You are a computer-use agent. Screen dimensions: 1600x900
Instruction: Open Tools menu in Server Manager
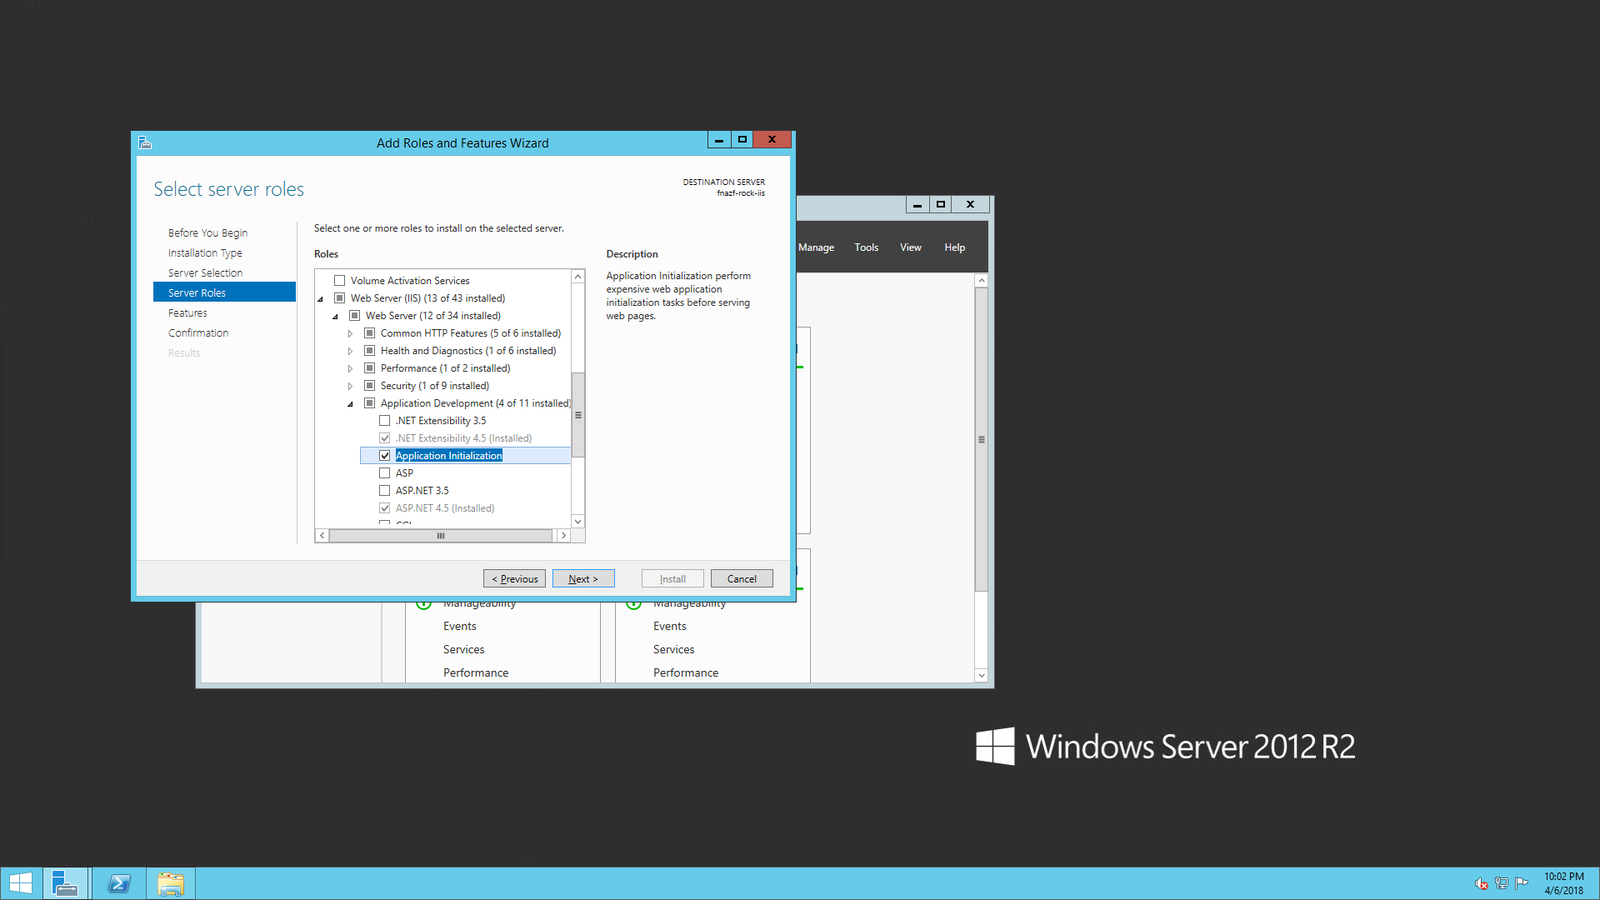866,247
